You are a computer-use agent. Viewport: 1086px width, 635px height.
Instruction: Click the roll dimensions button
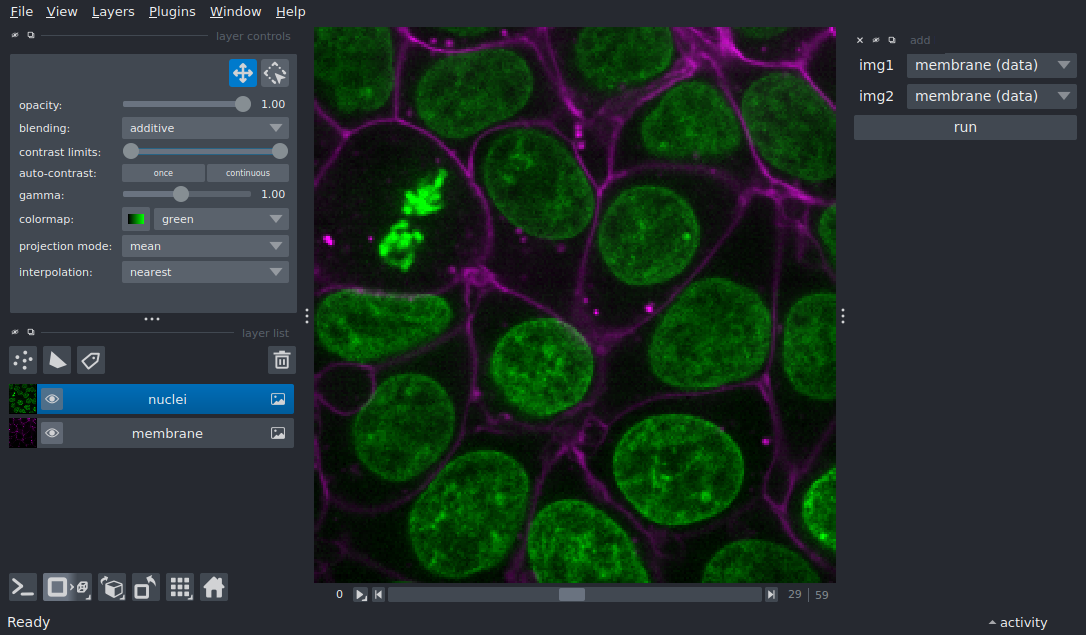click(114, 587)
